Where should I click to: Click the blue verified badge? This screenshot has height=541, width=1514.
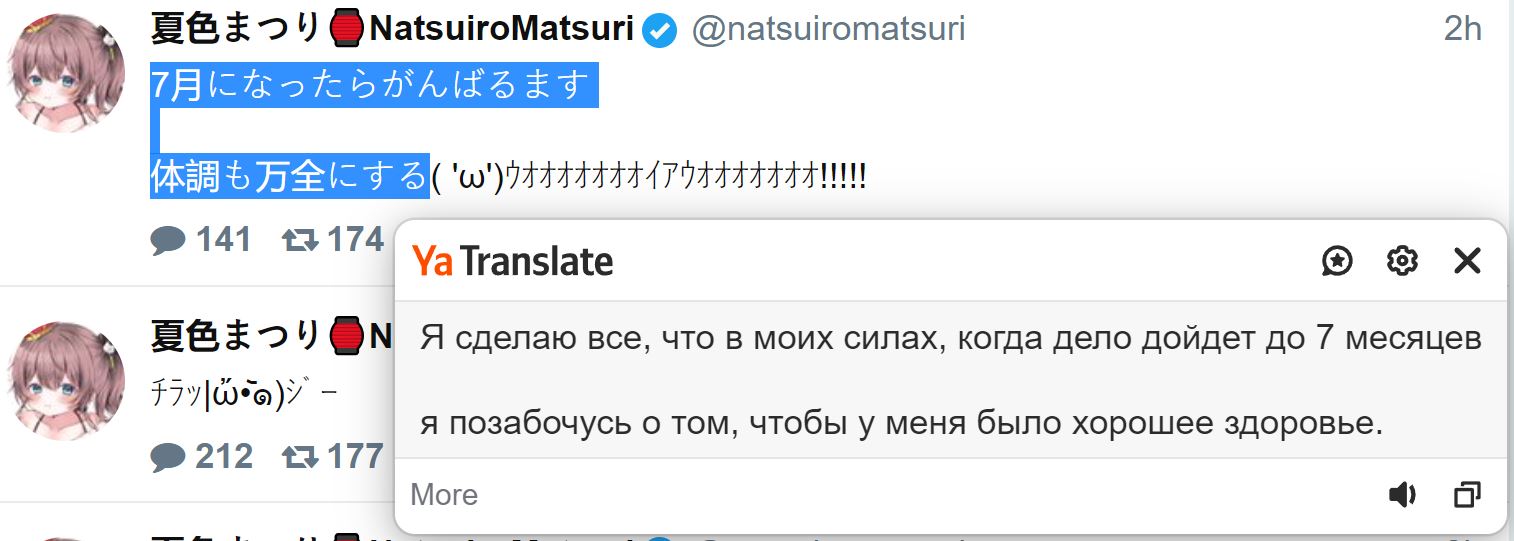pyautogui.click(x=659, y=30)
